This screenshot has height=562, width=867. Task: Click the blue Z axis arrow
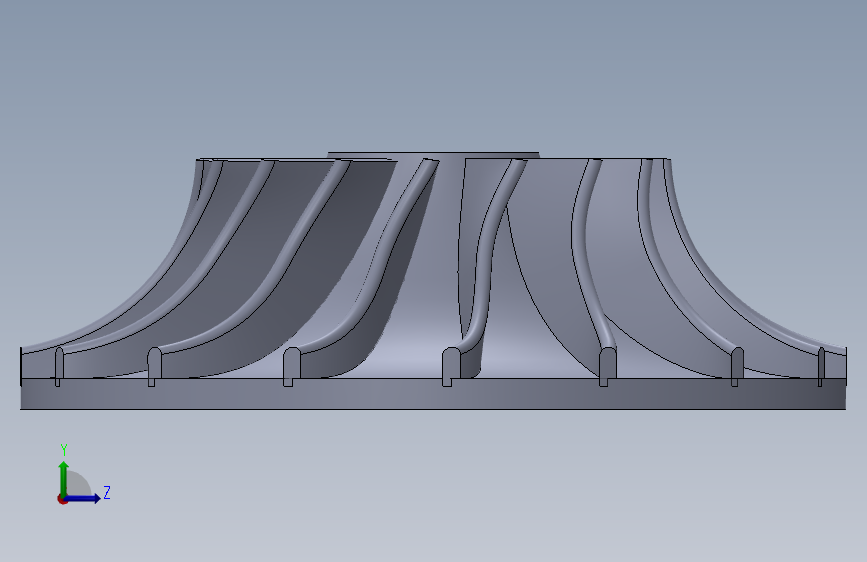(x=83, y=498)
